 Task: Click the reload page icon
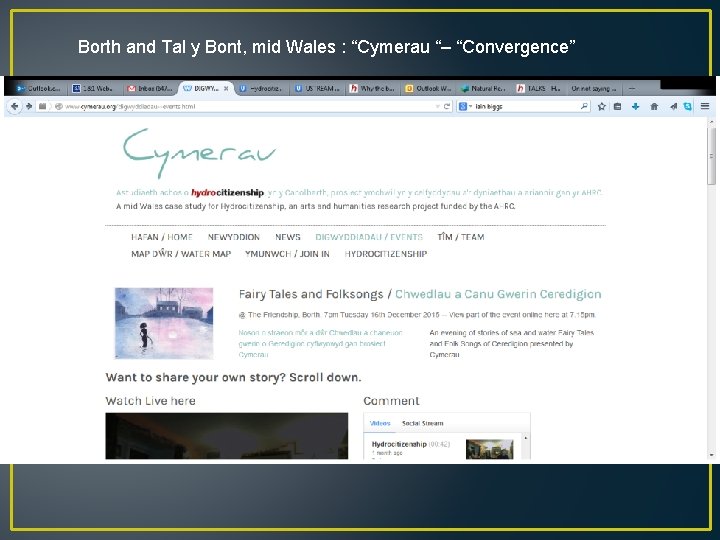pyautogui.click(x=447, y=106)
